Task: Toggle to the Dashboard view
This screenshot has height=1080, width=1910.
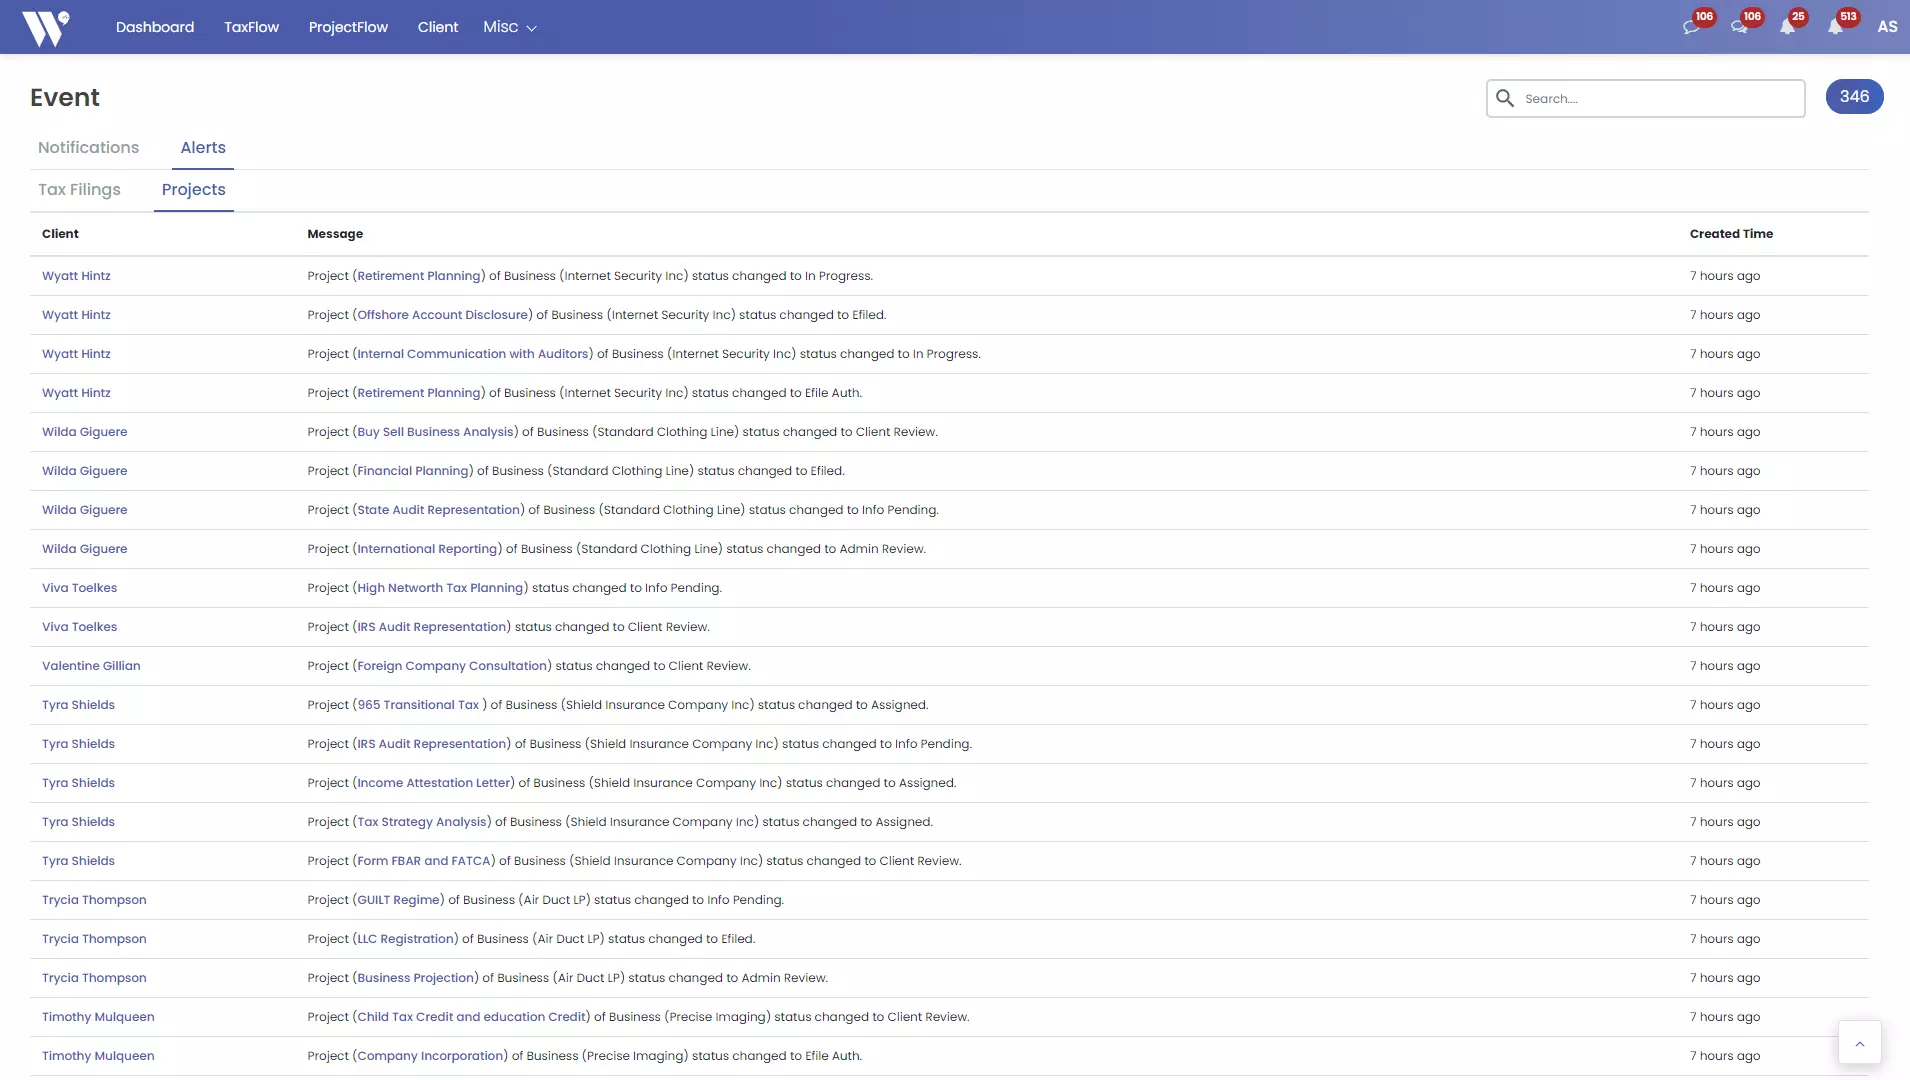Action: pos(155,27)
